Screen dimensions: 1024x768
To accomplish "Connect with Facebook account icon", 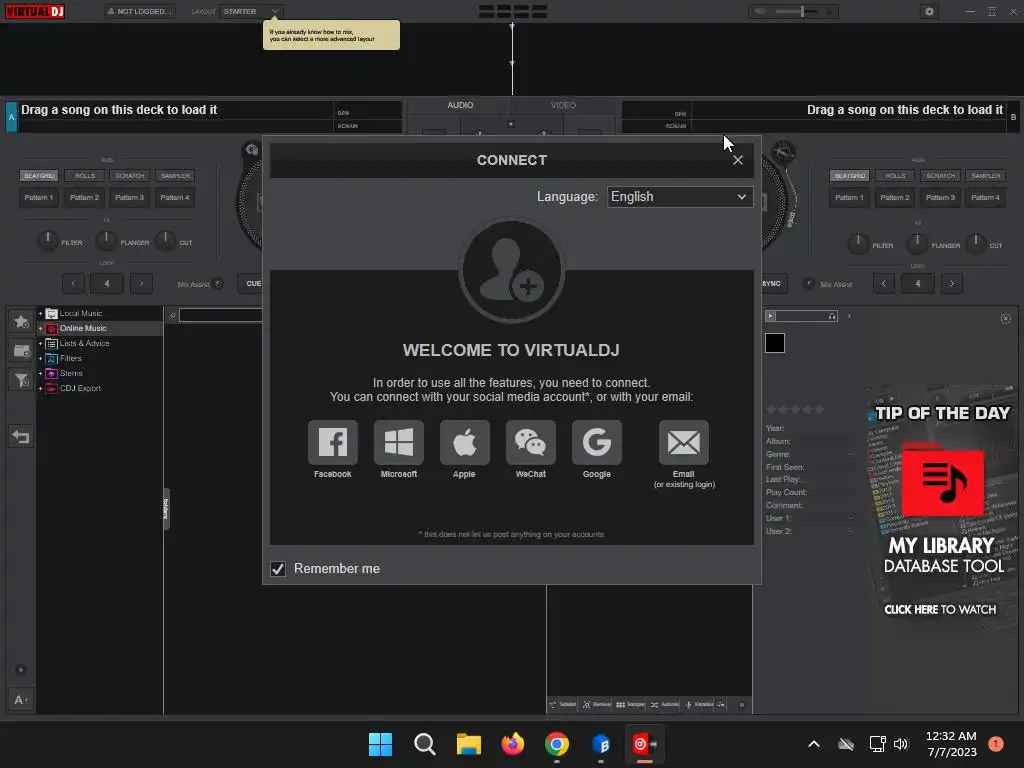I will (332, 442).
